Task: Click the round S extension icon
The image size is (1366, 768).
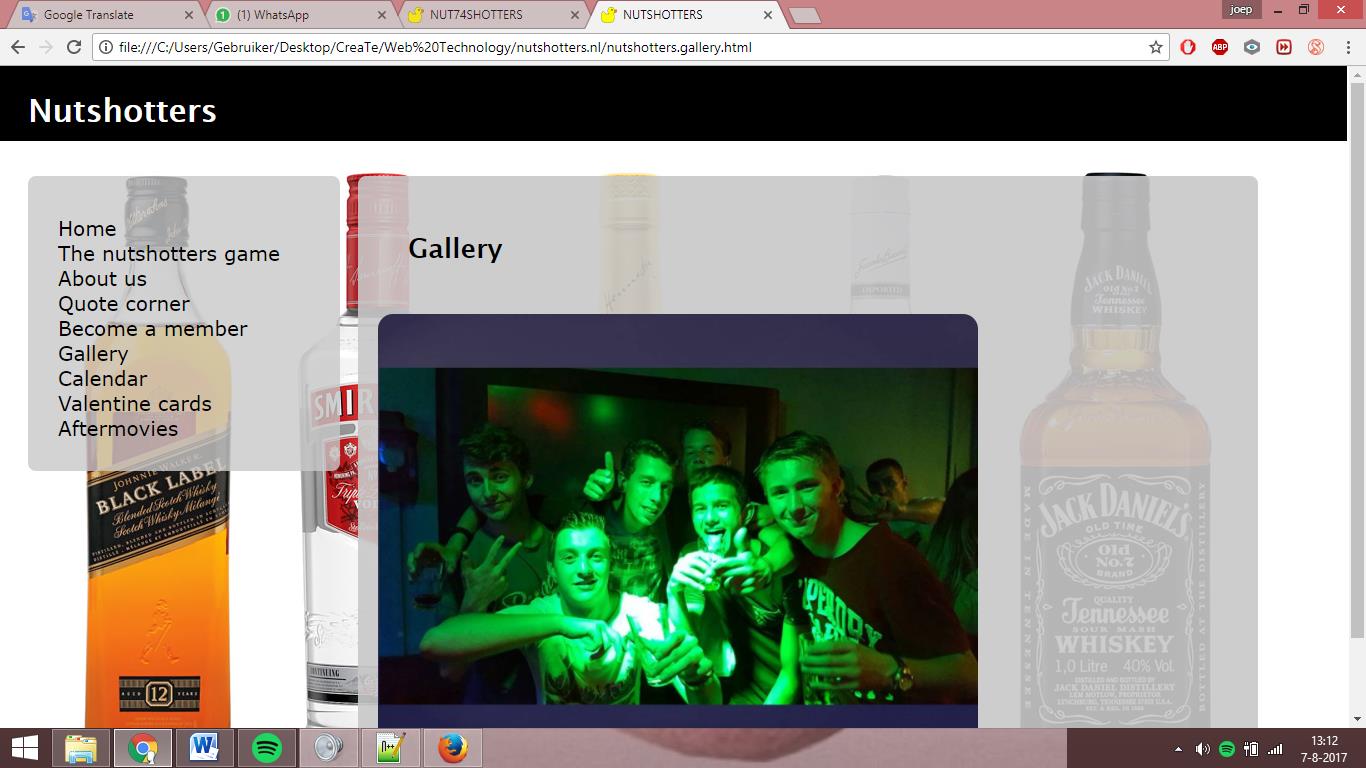Action: coord(1316,47)
